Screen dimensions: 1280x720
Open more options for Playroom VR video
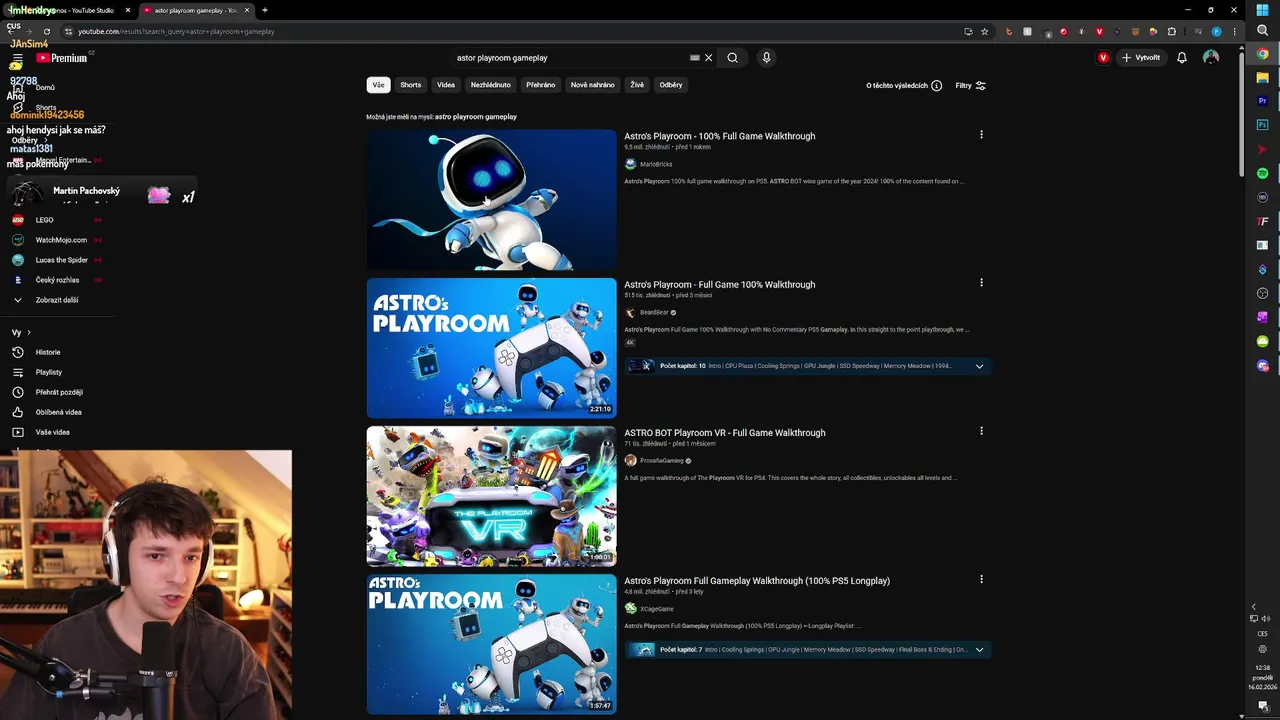pyautogui.click(x=981, y=431)
